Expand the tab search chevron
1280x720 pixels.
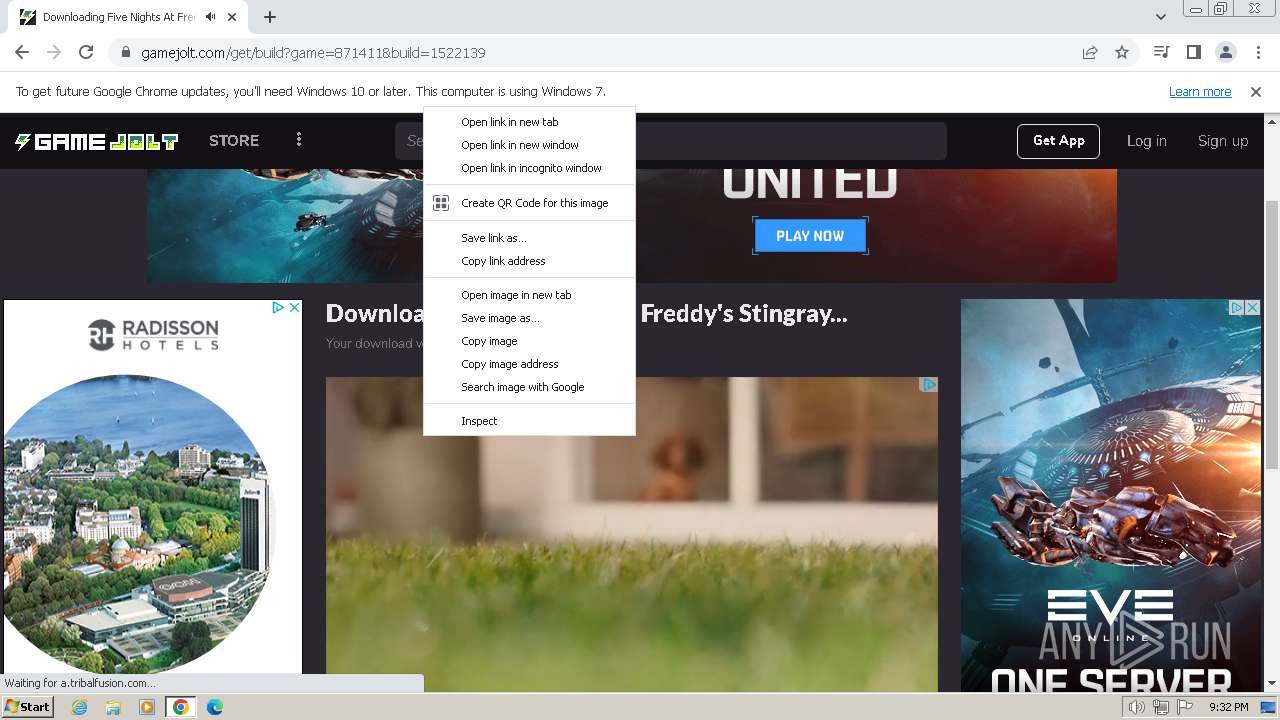click(1161, 17)
